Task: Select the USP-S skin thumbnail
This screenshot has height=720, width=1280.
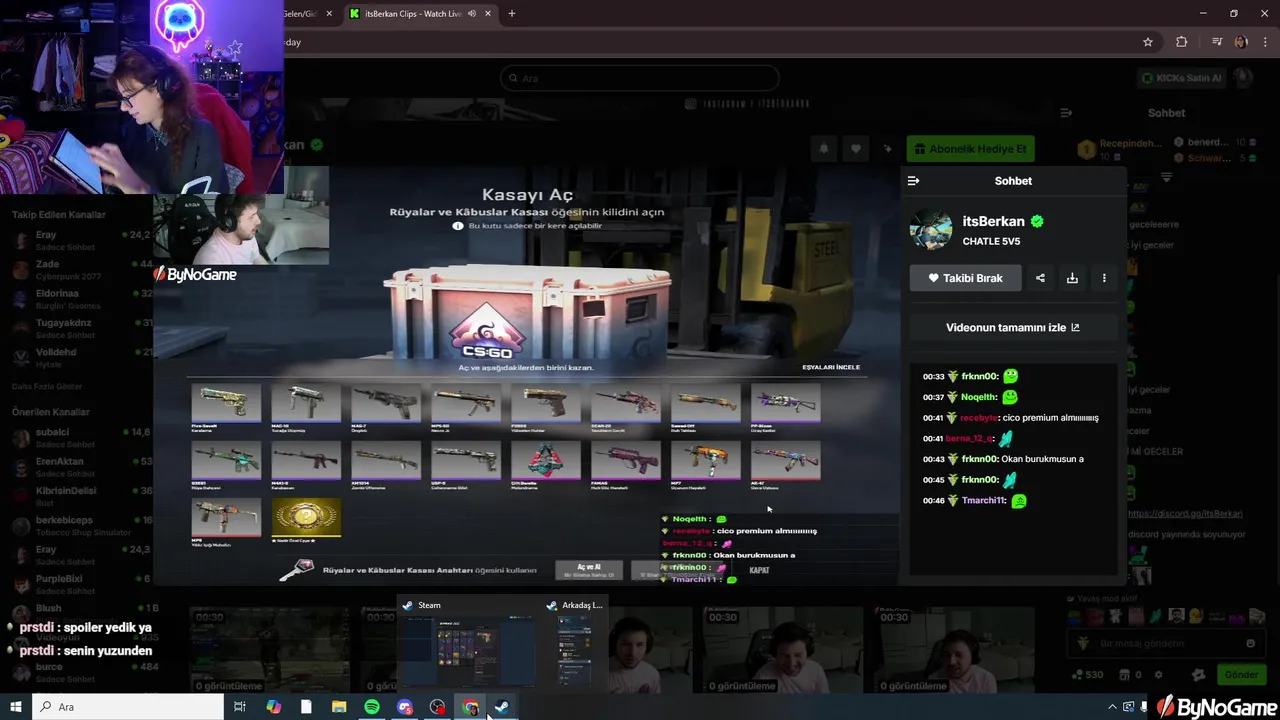Action: [466, 463]
